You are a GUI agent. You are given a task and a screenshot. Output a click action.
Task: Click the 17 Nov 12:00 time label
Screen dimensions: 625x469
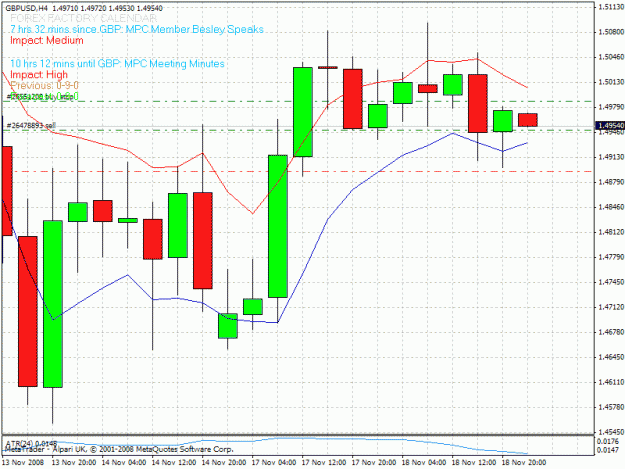324,463
